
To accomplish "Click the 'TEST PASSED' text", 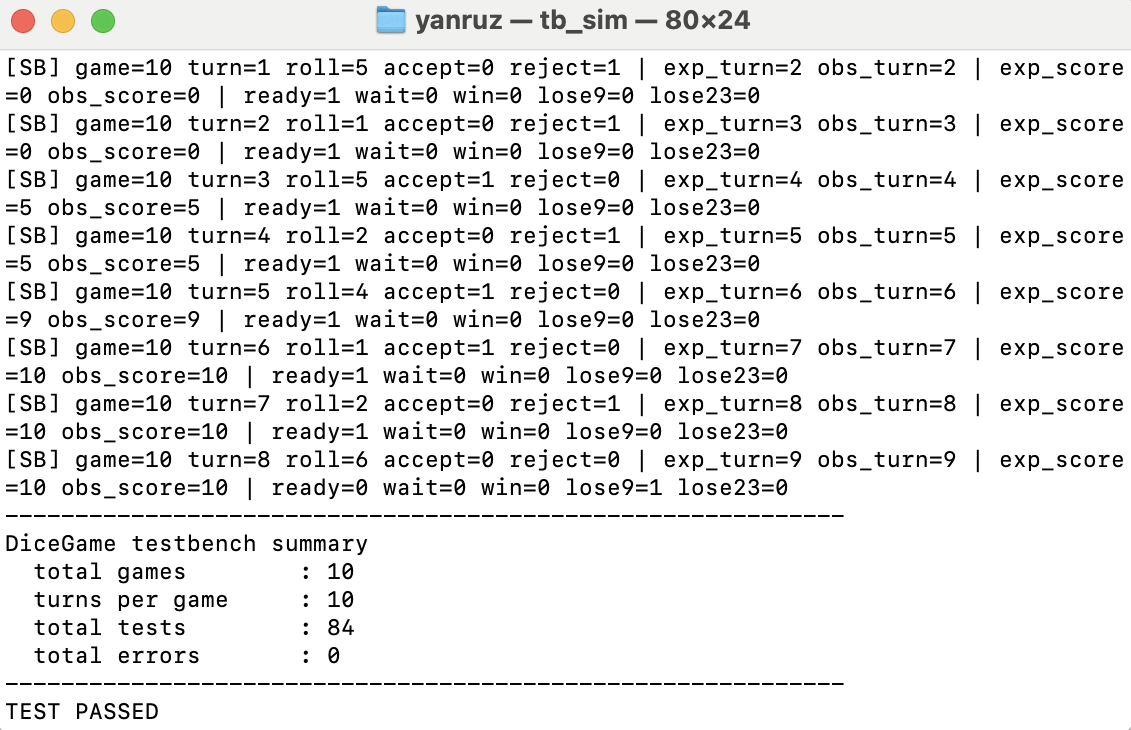I will [x=82, y=712].
